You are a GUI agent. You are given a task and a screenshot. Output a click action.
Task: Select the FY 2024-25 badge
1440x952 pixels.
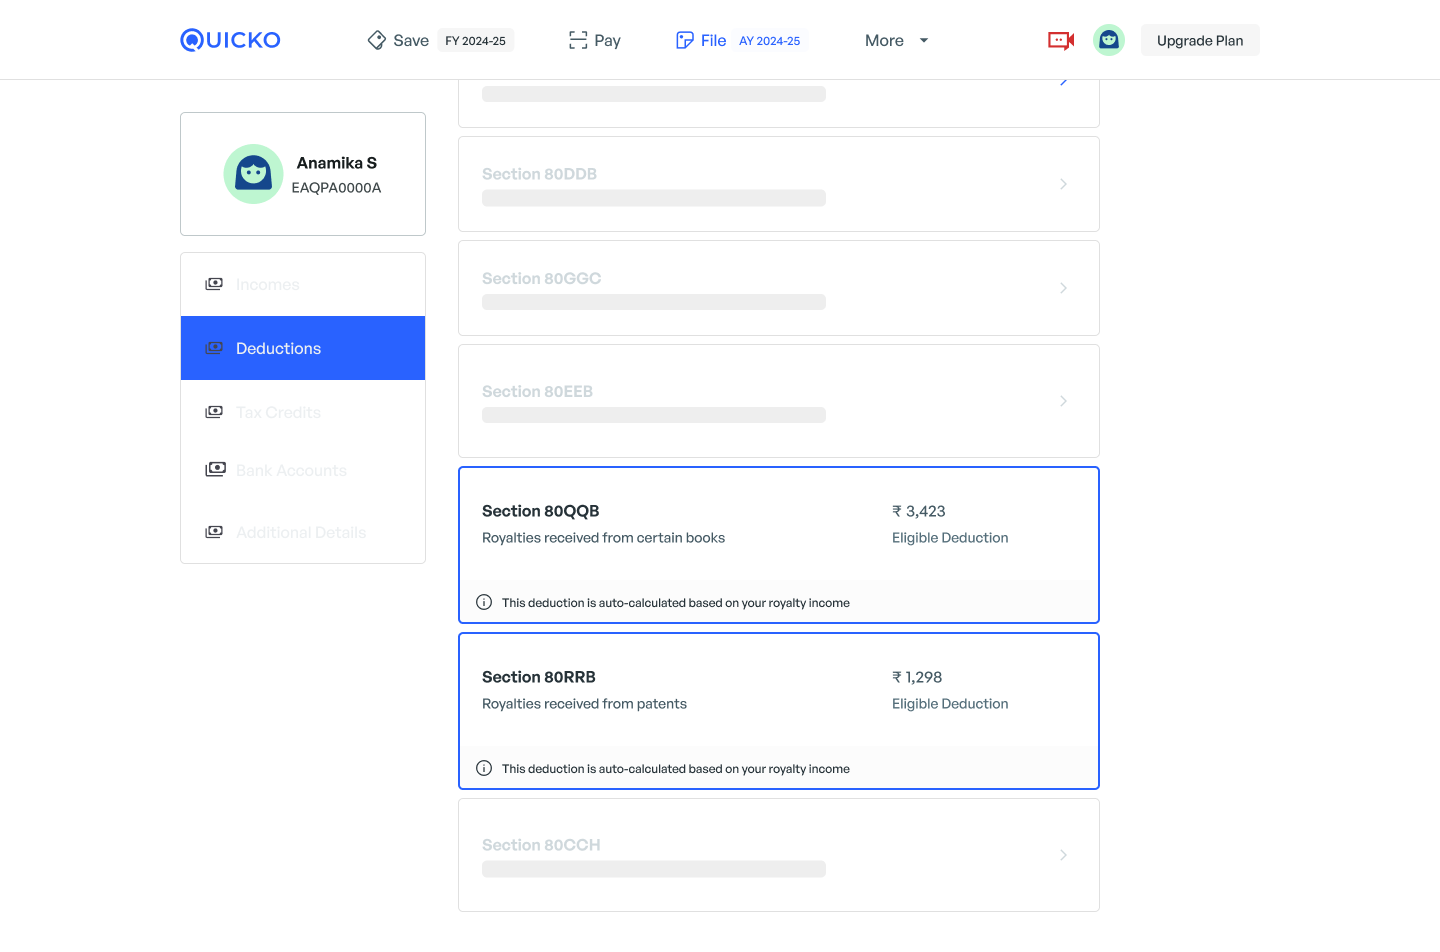point(475,41)
